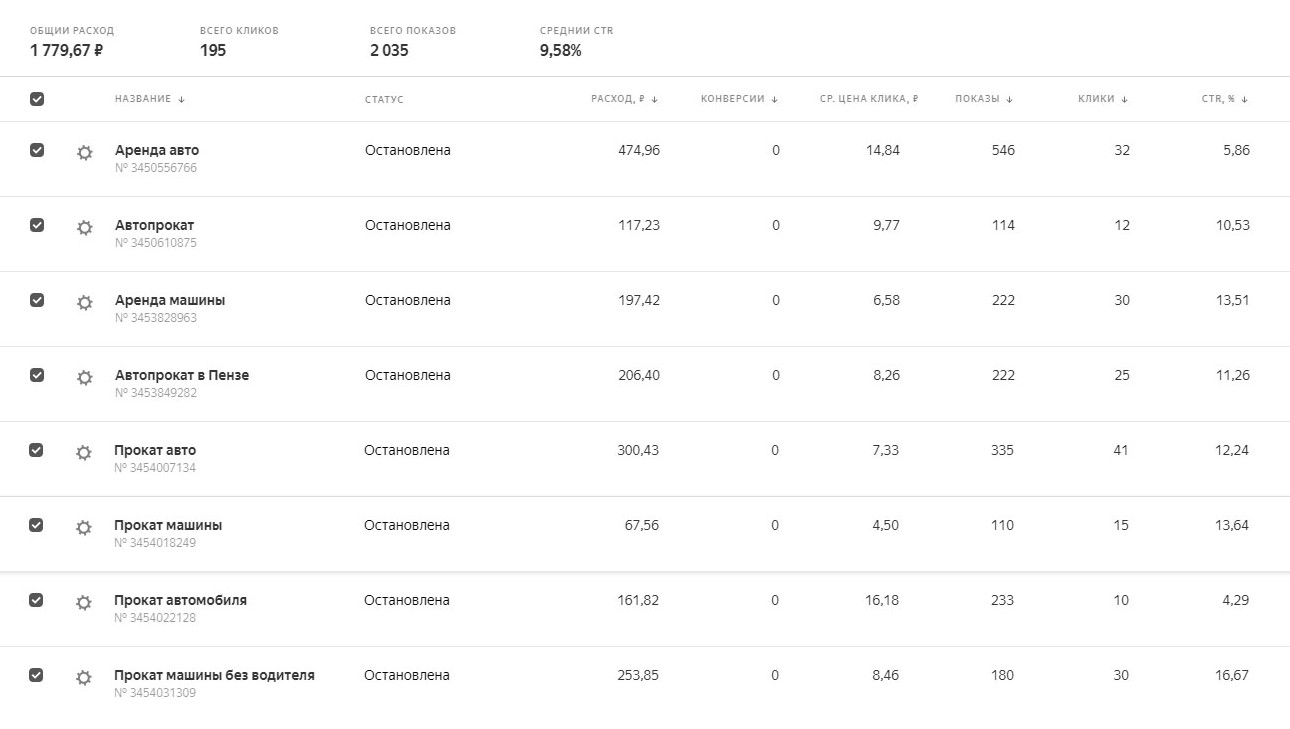Open settings gear for Прокат авто campaign

[84, 452]
